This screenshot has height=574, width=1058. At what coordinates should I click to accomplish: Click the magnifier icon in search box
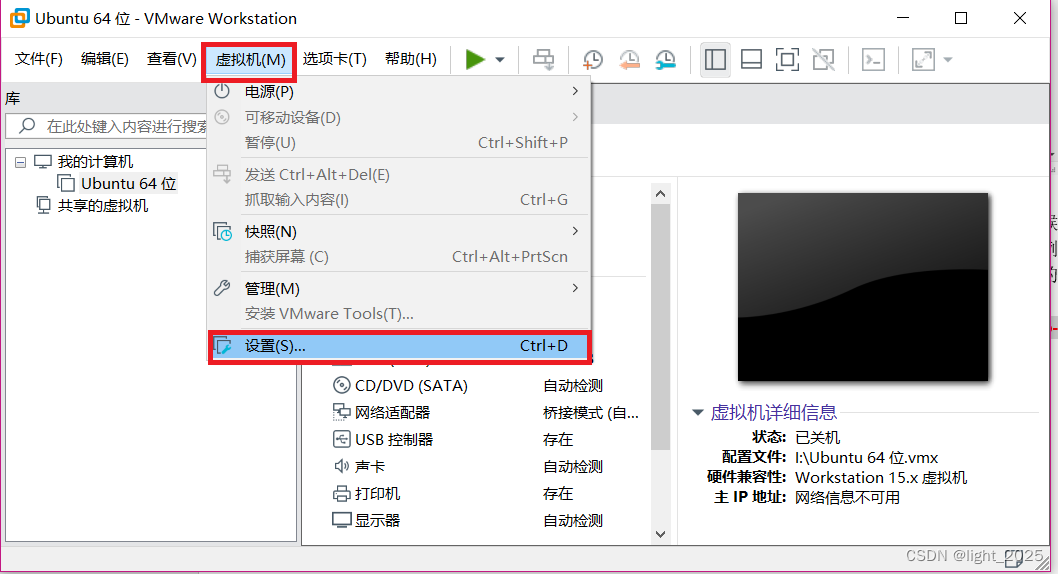[27, 126]
